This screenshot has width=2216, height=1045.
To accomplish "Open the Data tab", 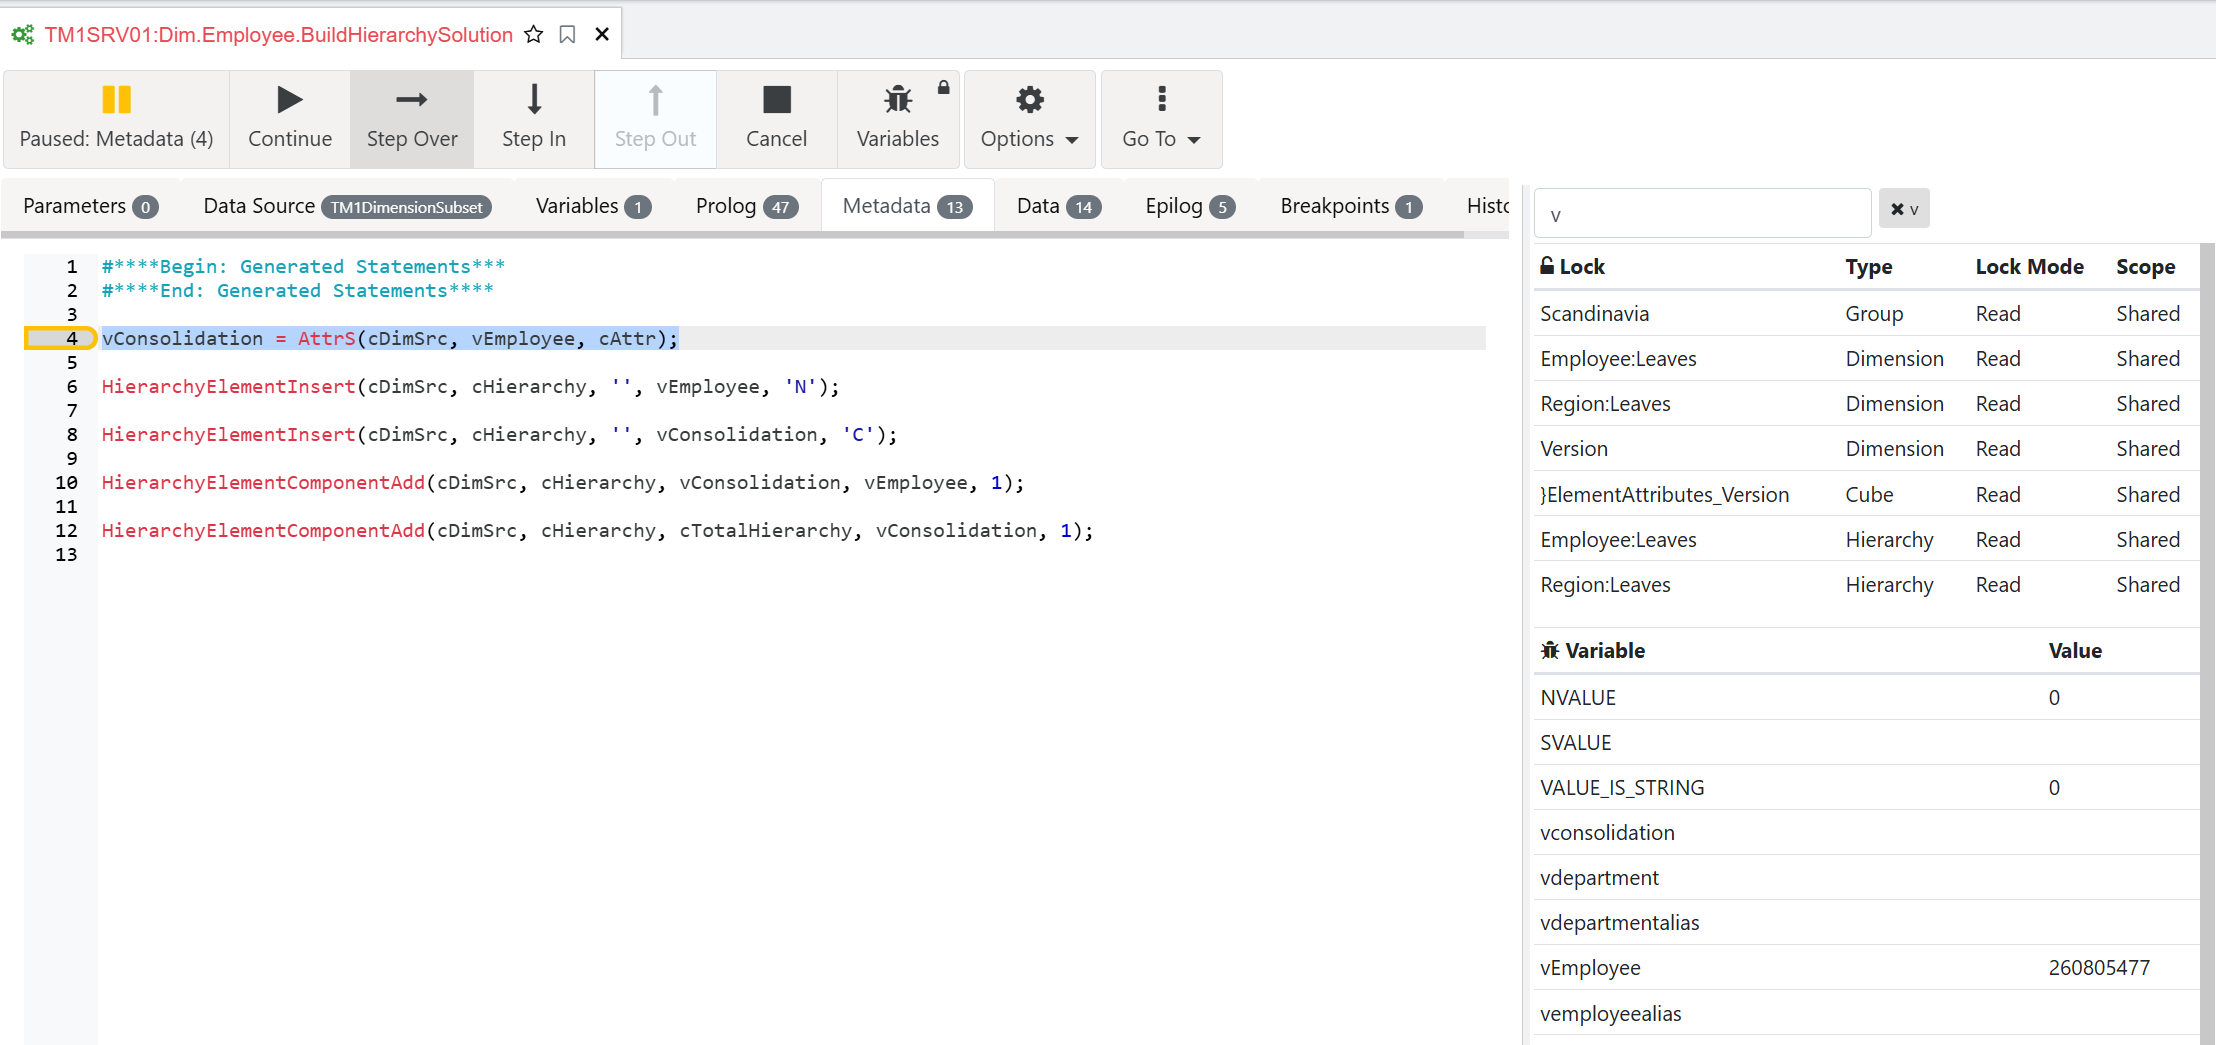I will pos(1059,206).
